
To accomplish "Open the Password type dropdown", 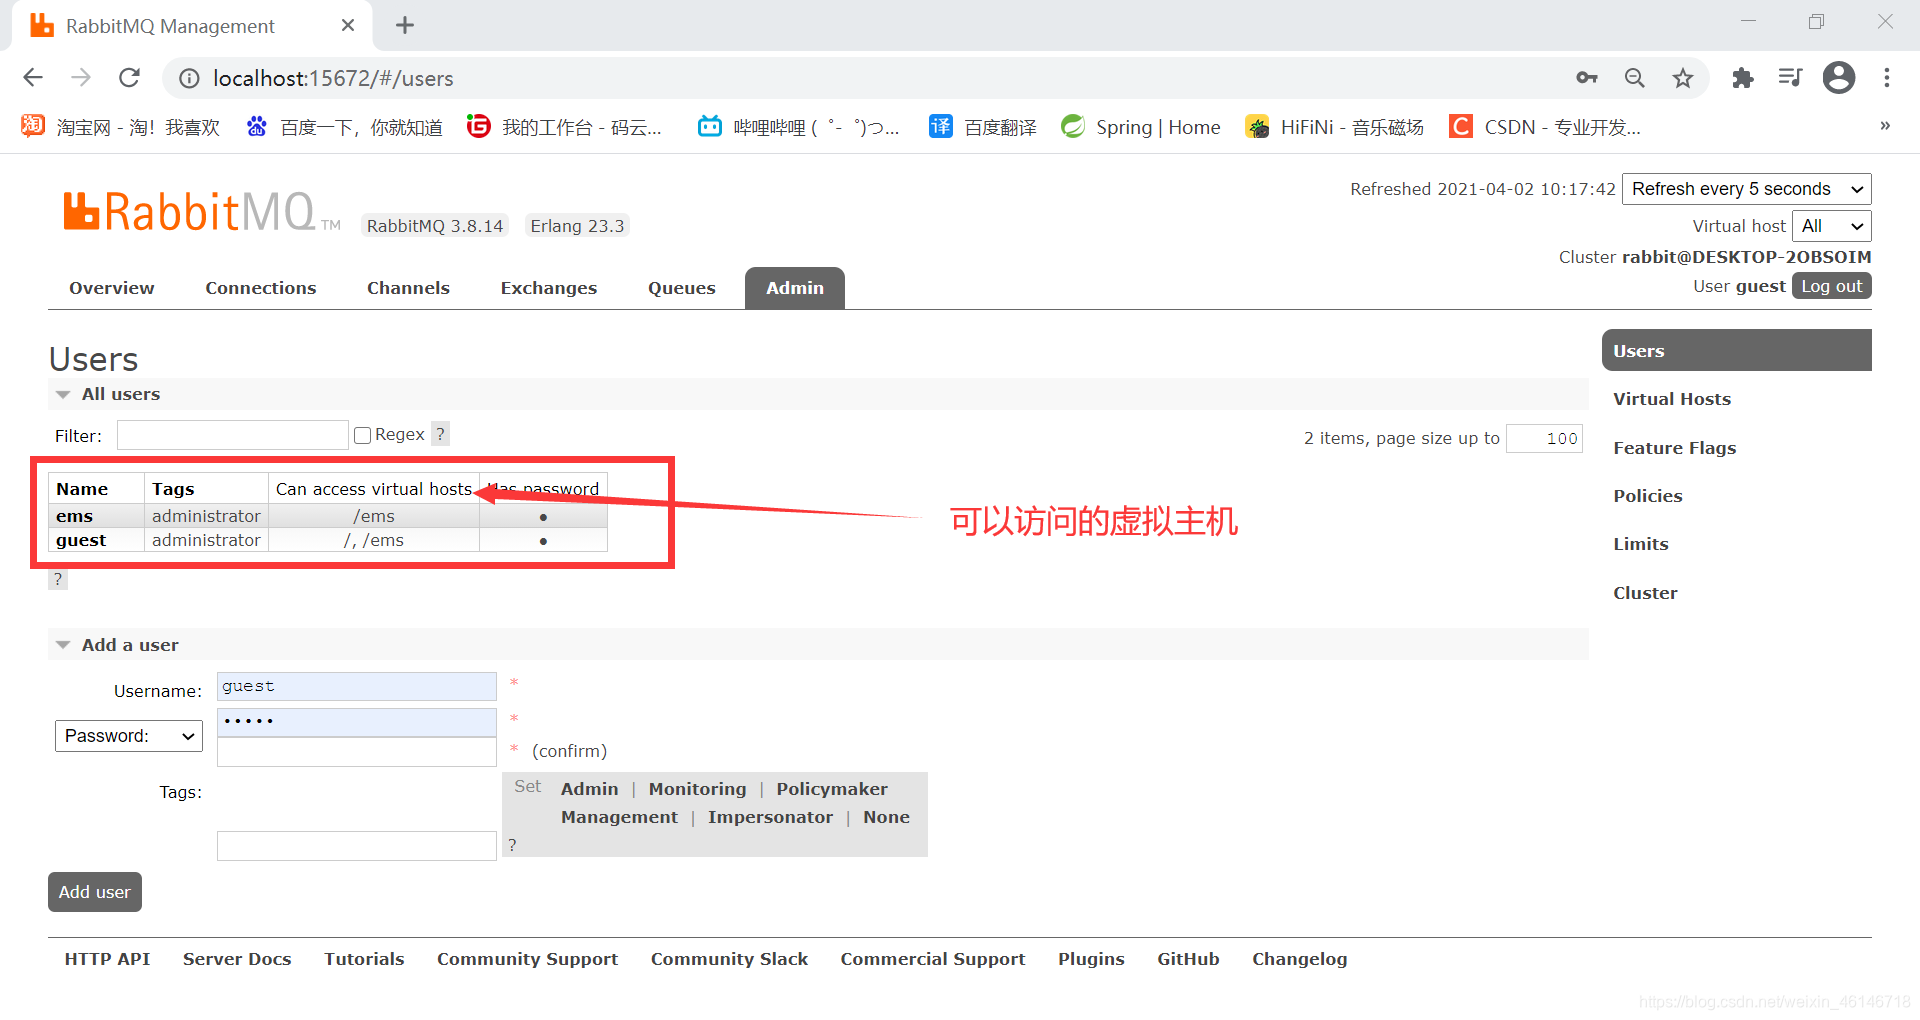I will (129, 736).
